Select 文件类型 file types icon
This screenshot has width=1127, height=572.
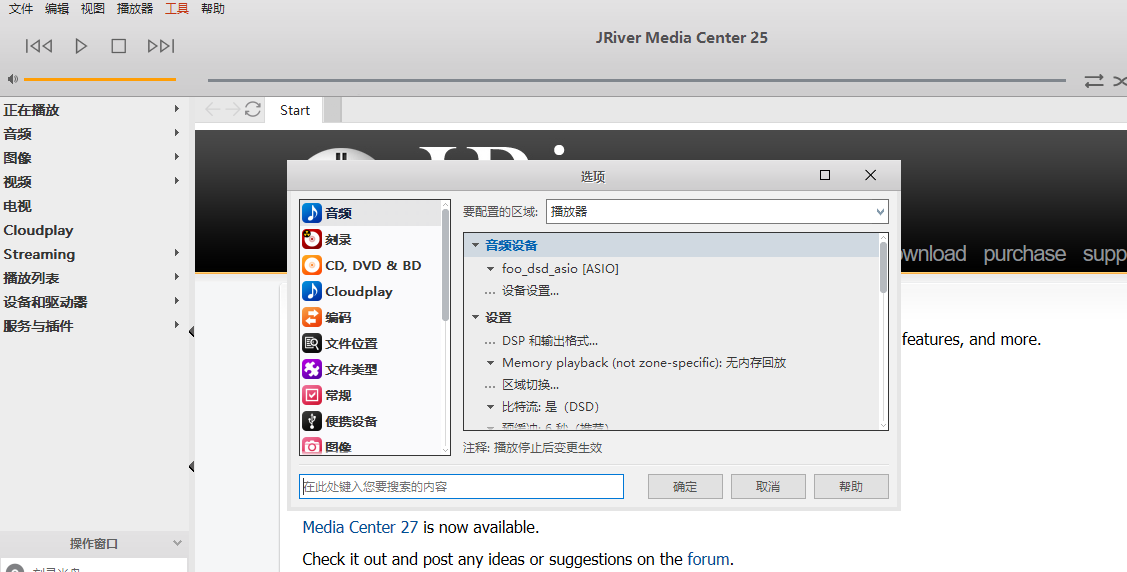pyautogui.click(x=312, y=369)
